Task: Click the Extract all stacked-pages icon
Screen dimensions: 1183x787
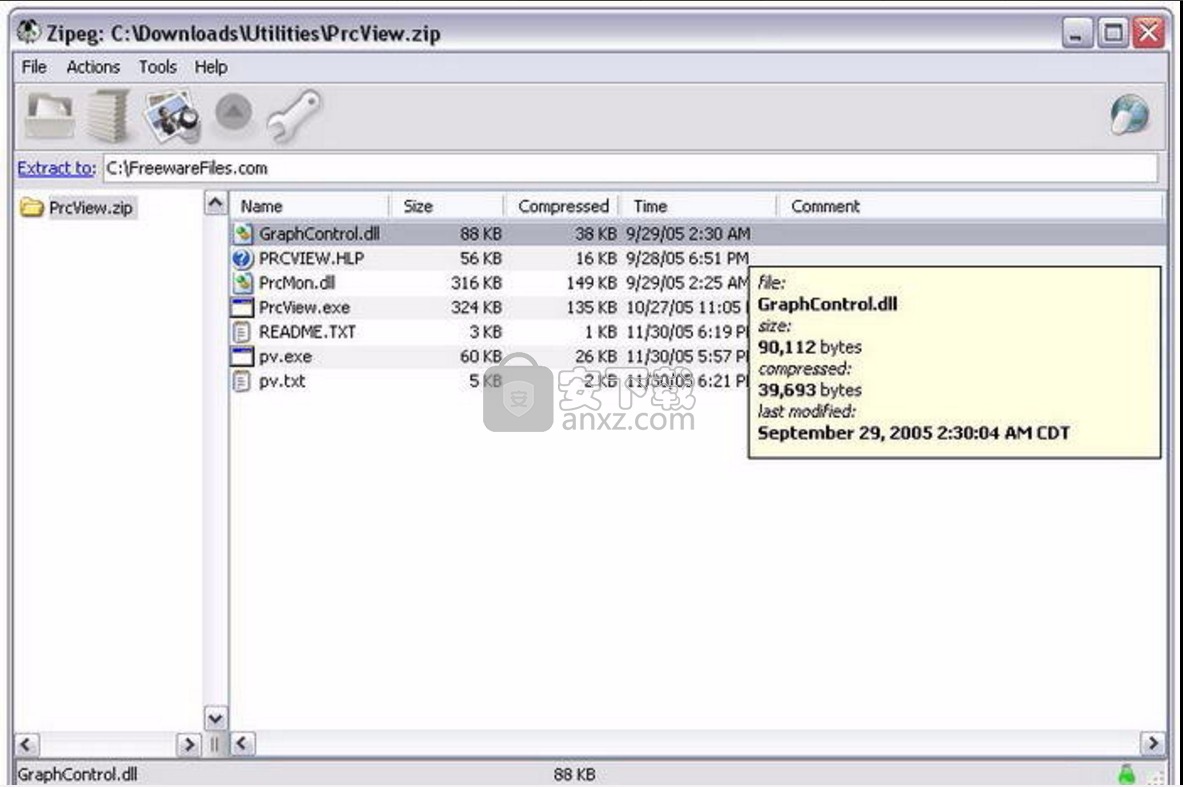Action: tap(108, 116)
